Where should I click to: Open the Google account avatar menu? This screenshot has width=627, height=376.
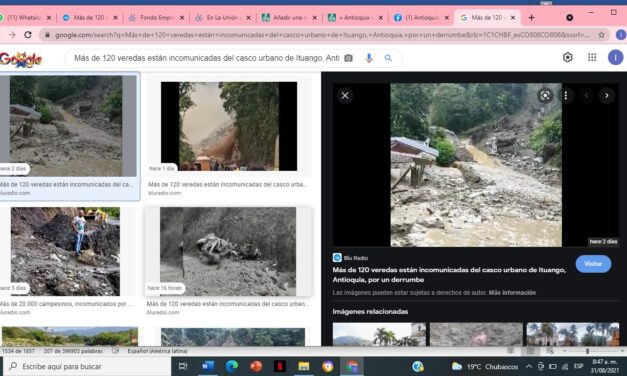point(615,58)
